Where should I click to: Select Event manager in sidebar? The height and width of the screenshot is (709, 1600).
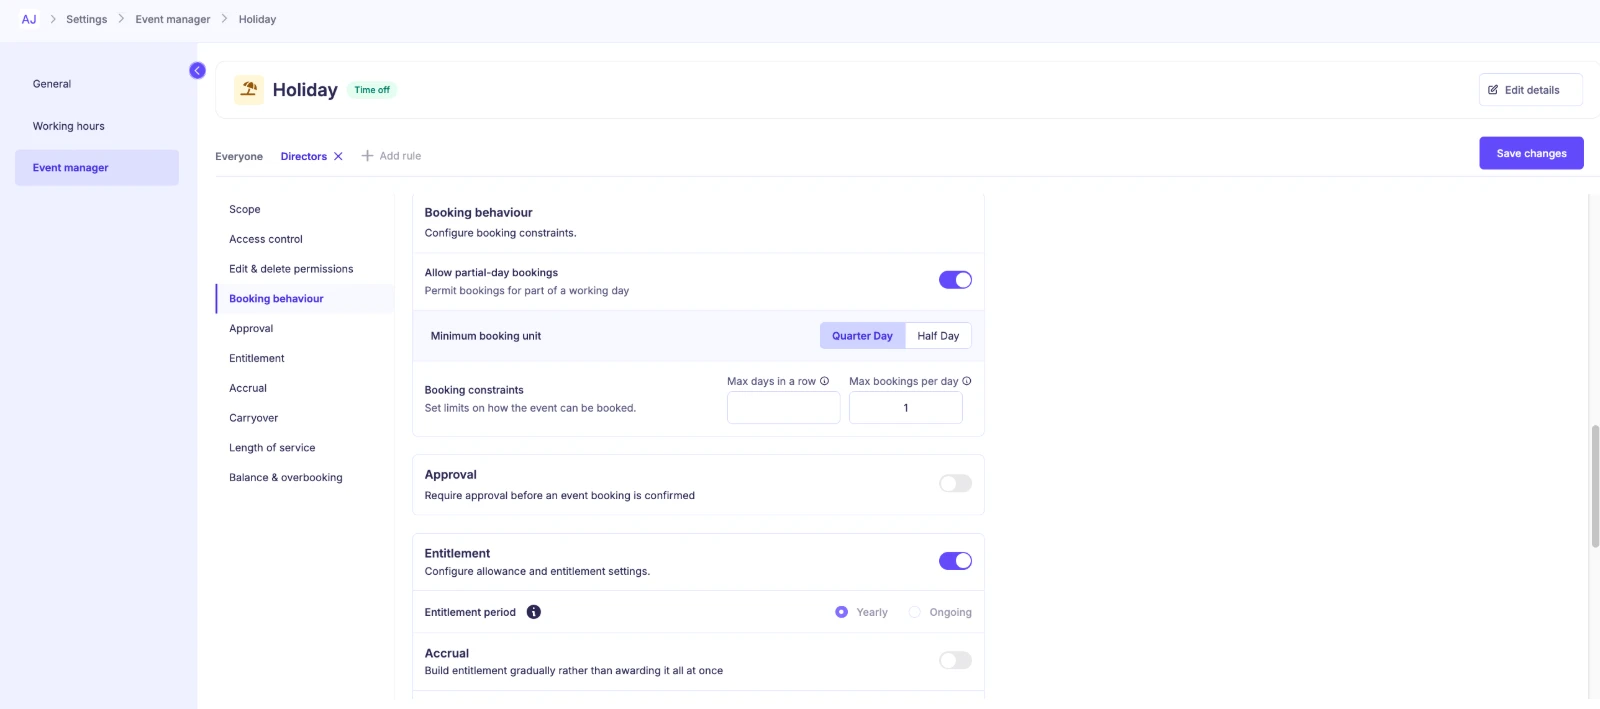coord(97,168)
